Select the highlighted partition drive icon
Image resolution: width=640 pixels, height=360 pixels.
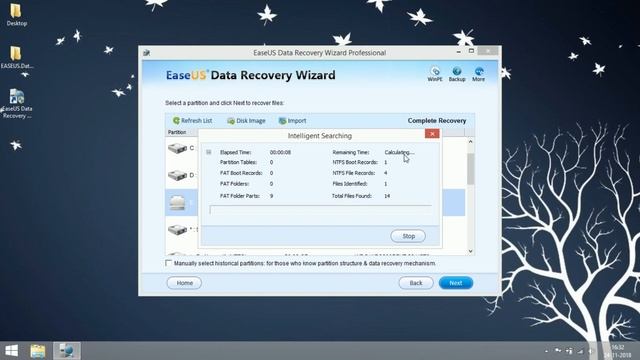(177, 202)
